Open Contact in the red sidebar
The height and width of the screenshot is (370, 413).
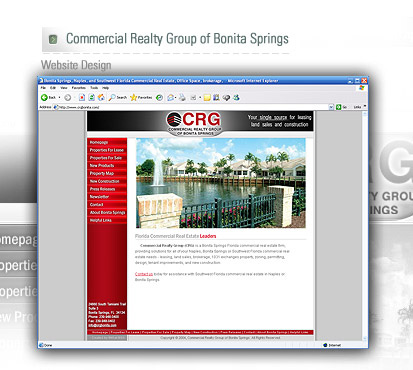[107, 205]
